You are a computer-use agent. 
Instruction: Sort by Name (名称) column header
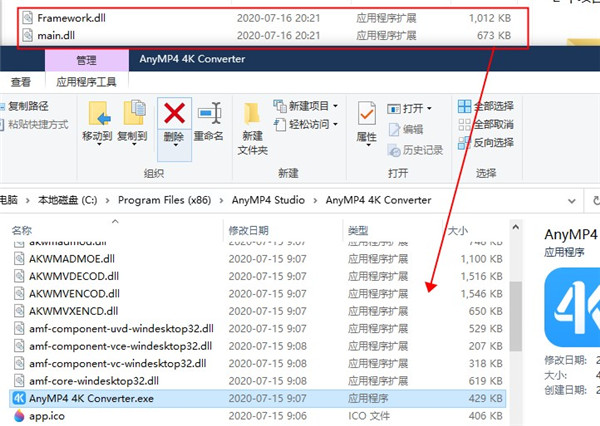[x=22, y=230]
